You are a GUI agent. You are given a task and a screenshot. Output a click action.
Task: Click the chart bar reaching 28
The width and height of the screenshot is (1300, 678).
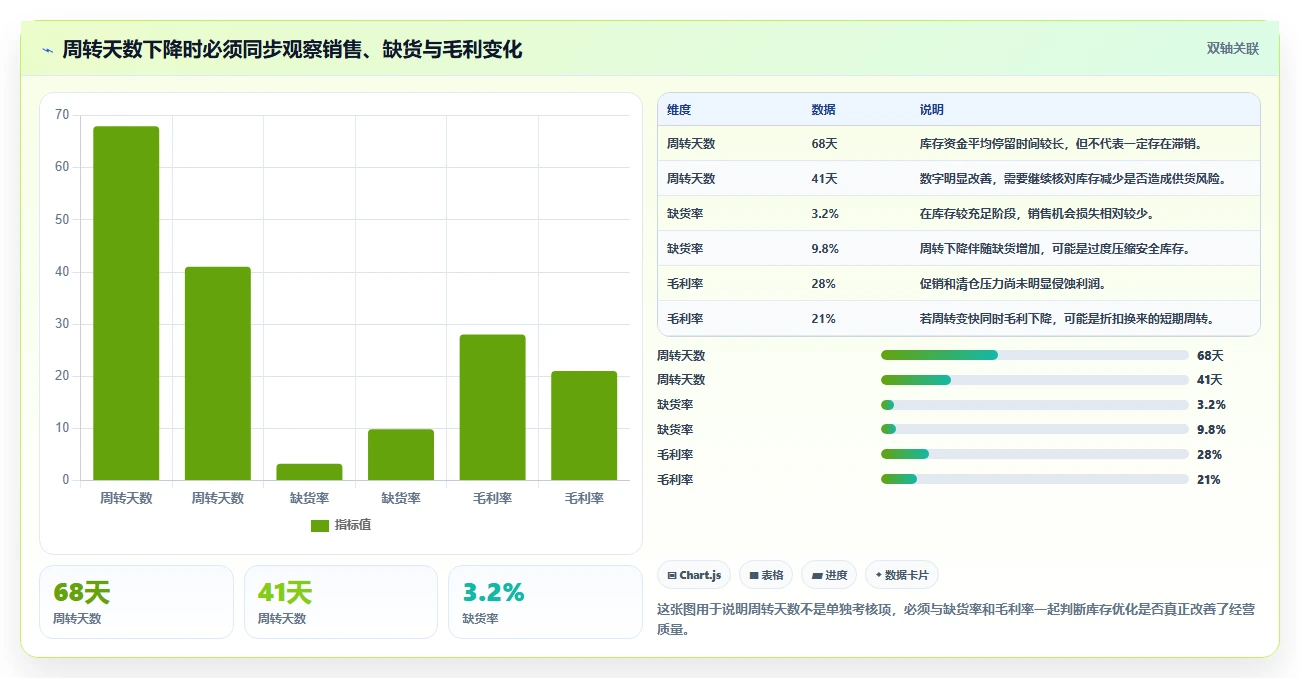(493, 407)
